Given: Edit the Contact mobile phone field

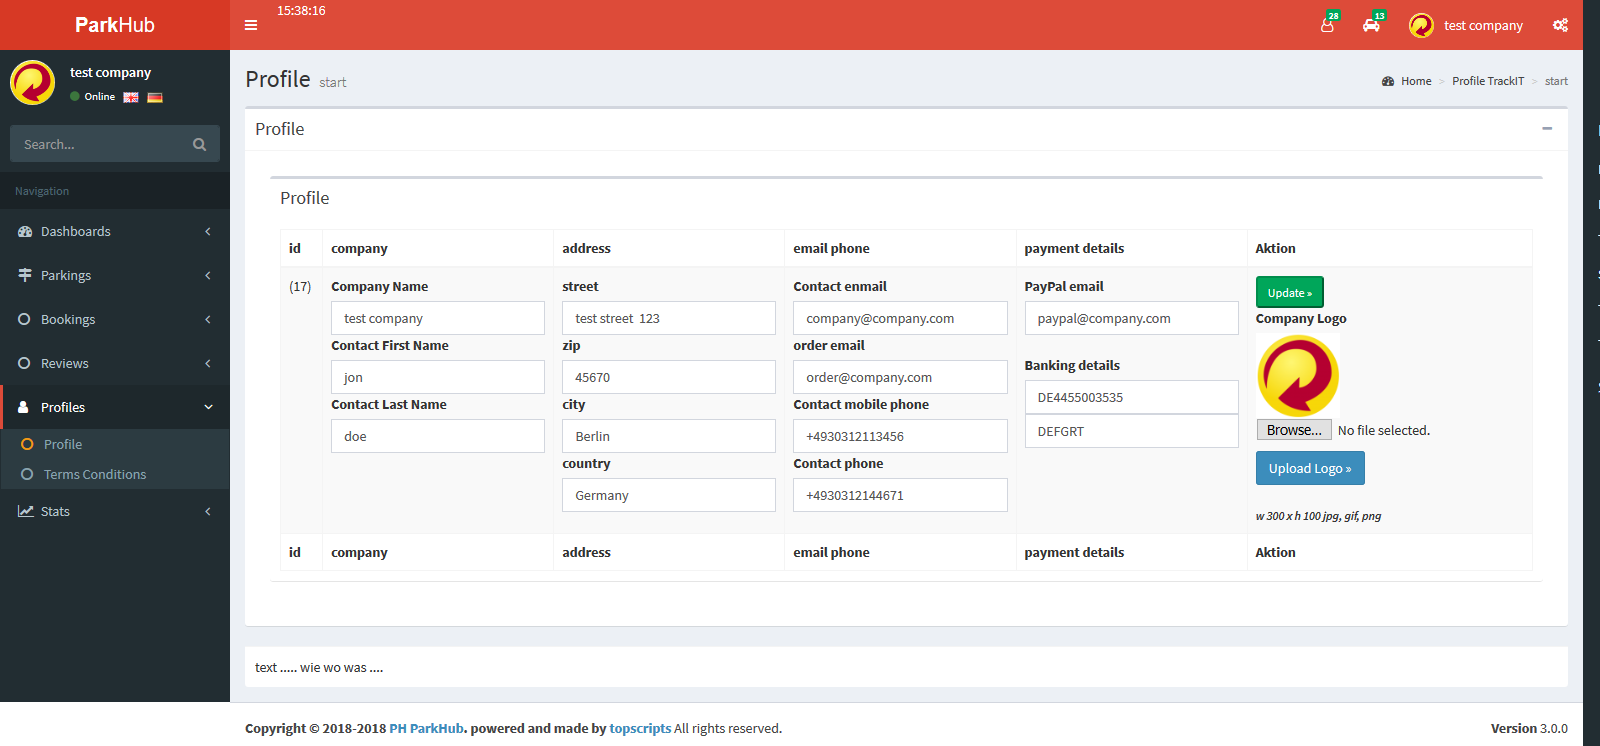Looking at the screenshot, I should click(x=900, y=436).
